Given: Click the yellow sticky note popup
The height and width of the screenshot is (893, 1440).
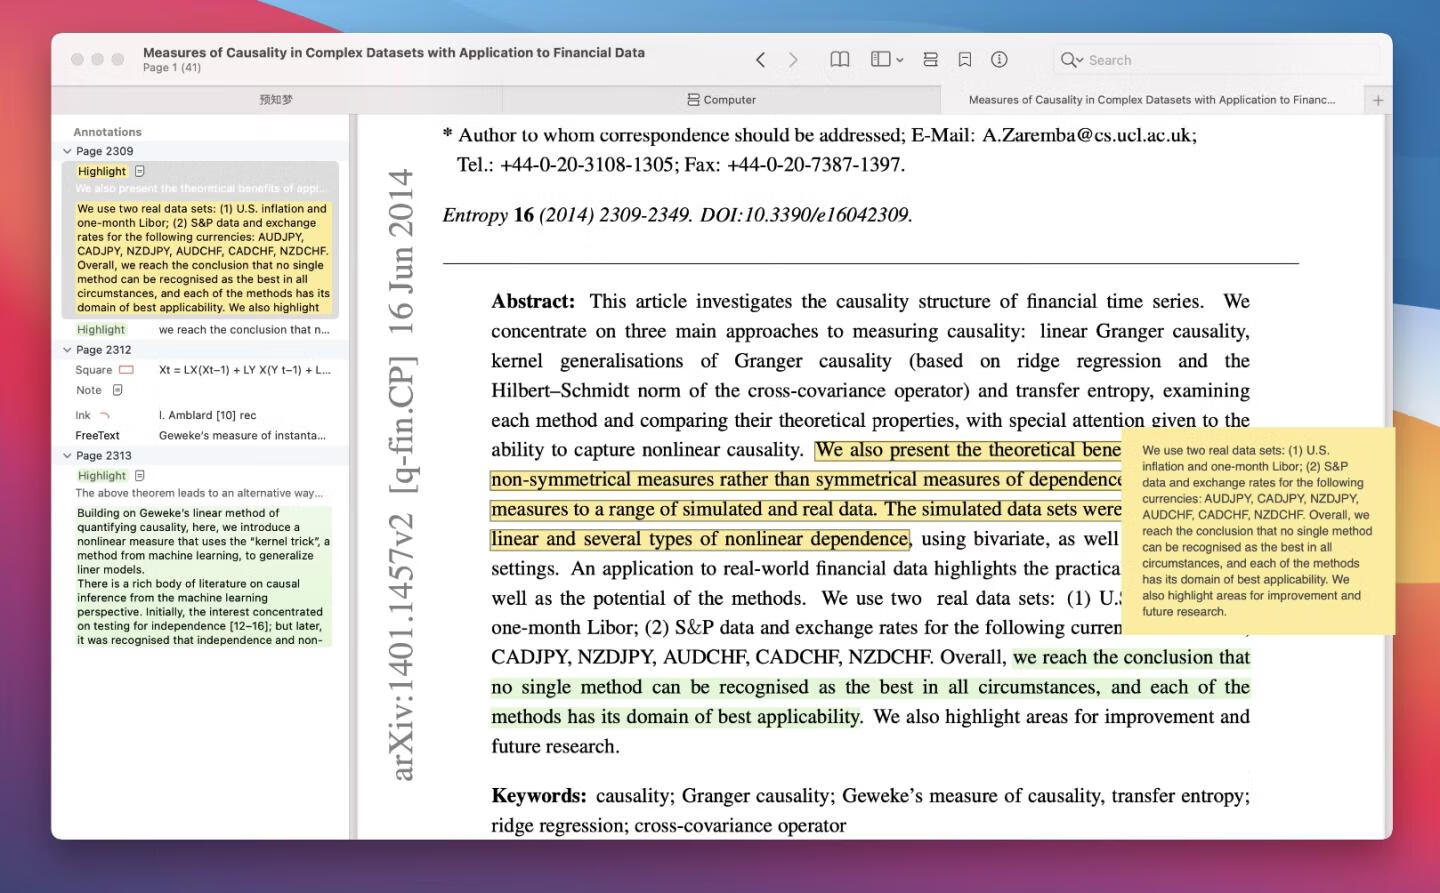Looking at the screenshot, I should [1257, 531].
